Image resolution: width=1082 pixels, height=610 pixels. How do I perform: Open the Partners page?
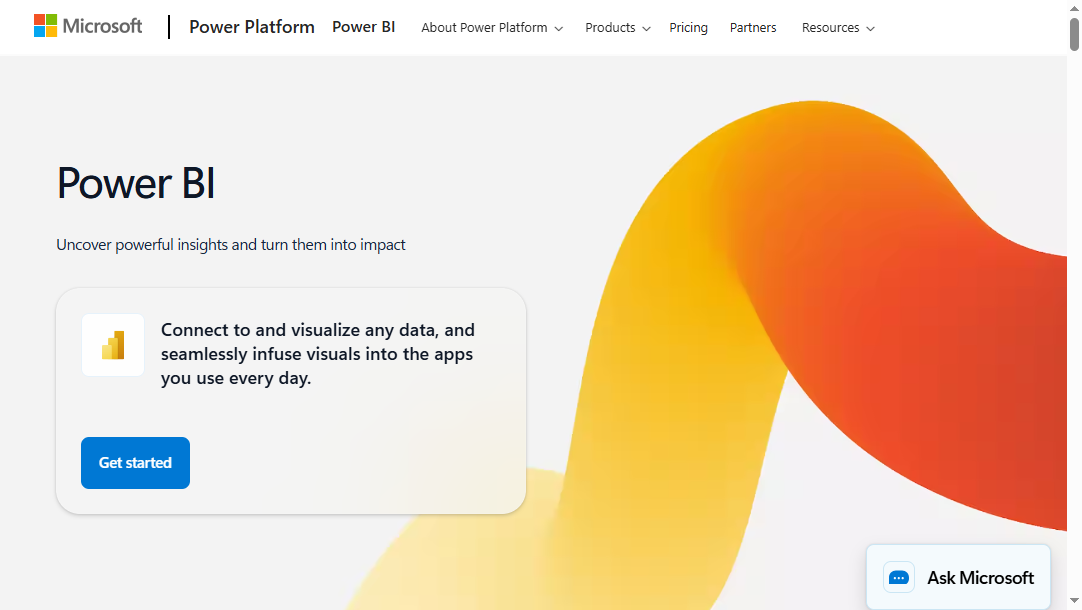(x=753, y=28)
